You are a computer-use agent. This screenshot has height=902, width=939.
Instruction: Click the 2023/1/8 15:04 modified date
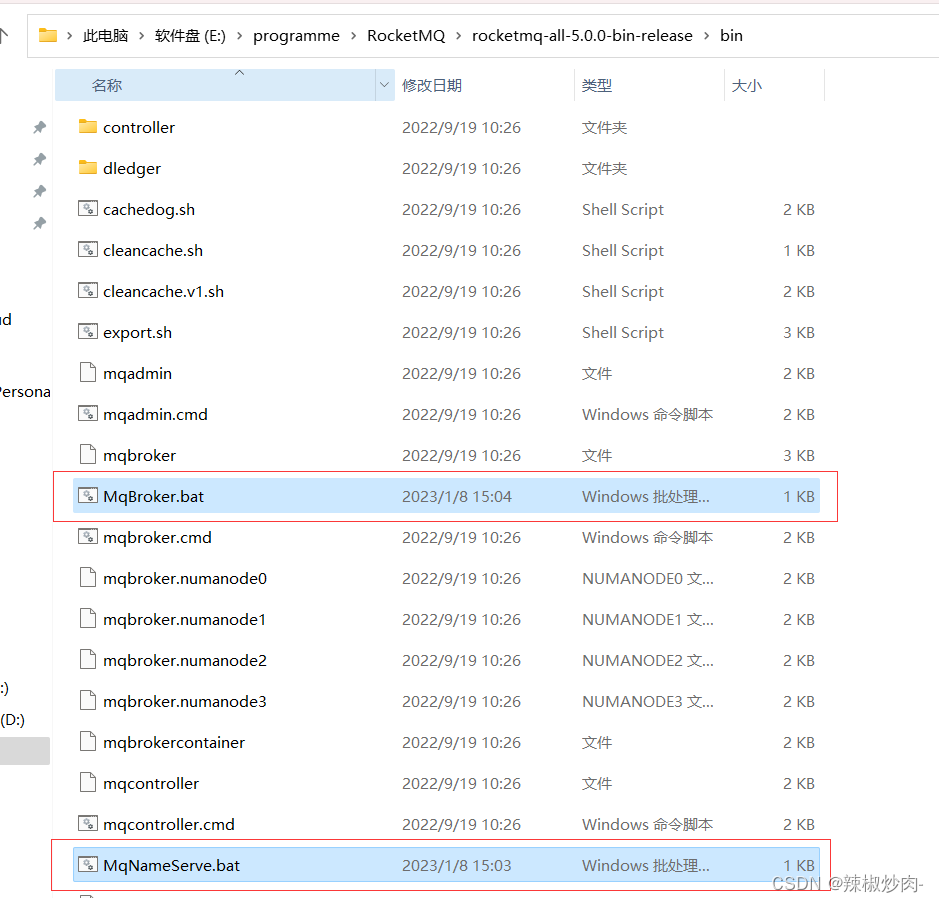point(456,497)
